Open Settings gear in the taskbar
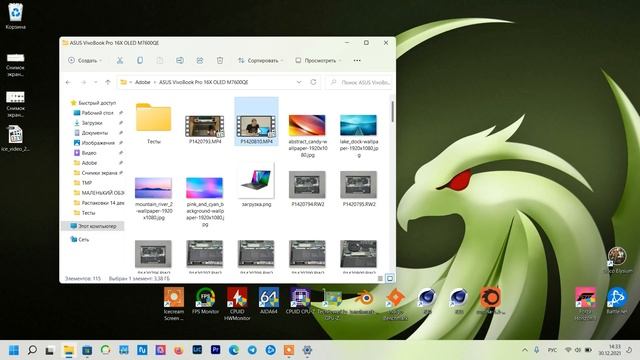 pos(307,350)
